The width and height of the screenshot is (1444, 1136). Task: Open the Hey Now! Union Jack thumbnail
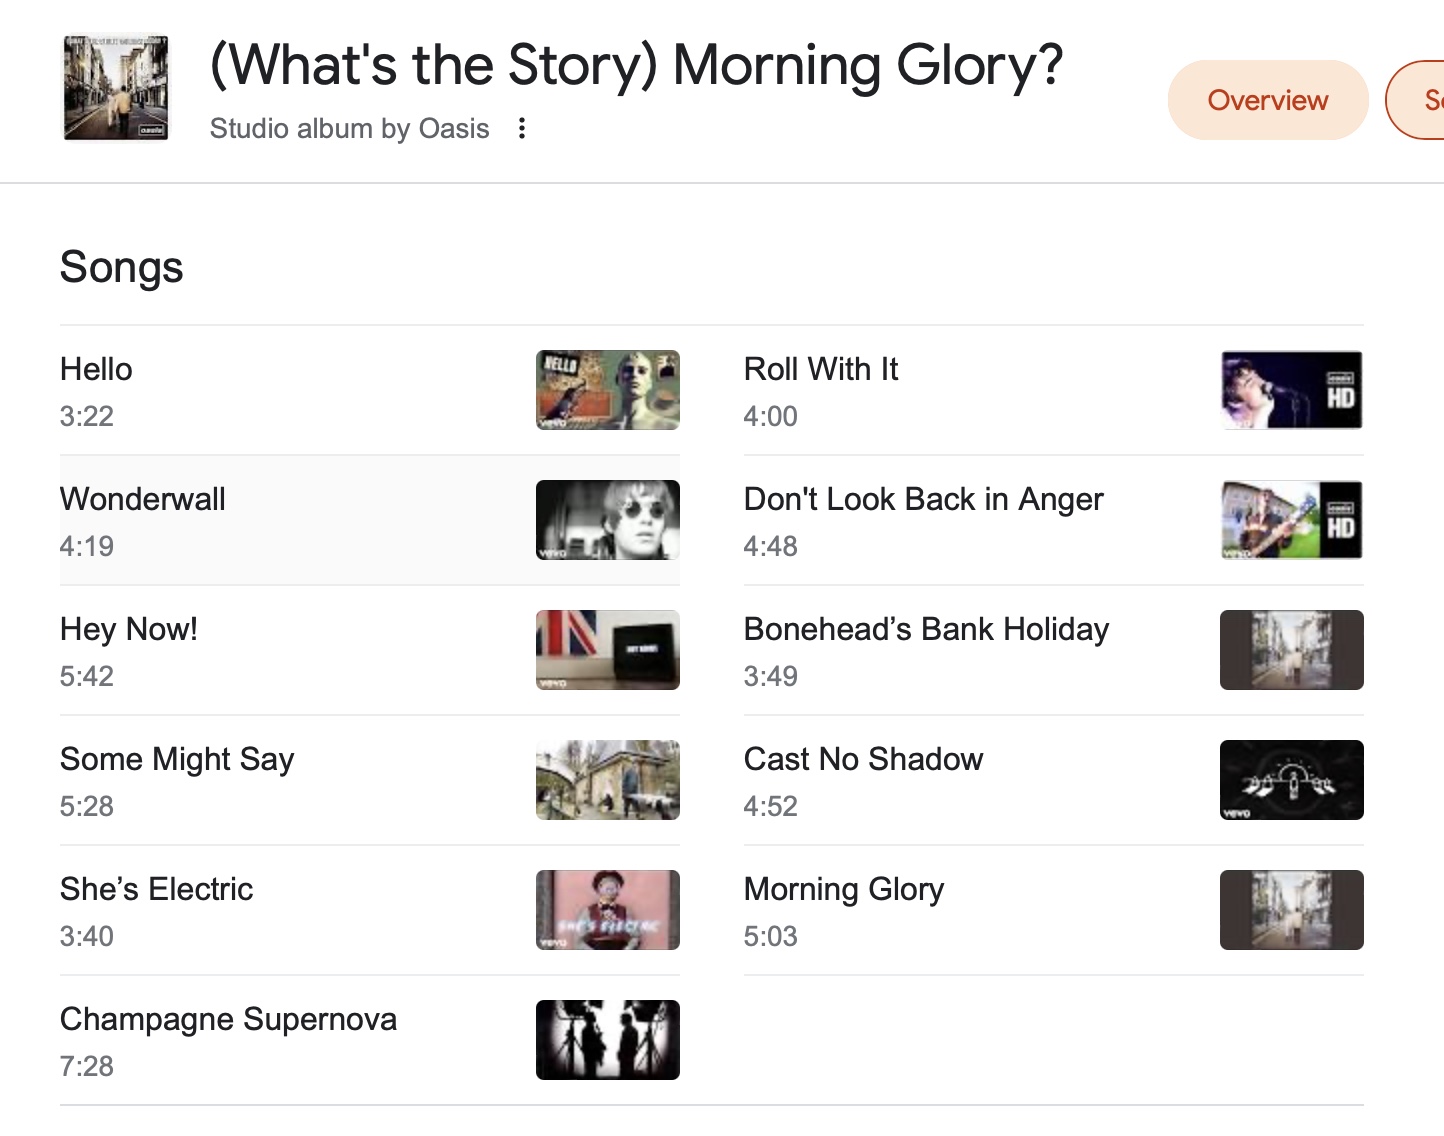tap(608, 650)
